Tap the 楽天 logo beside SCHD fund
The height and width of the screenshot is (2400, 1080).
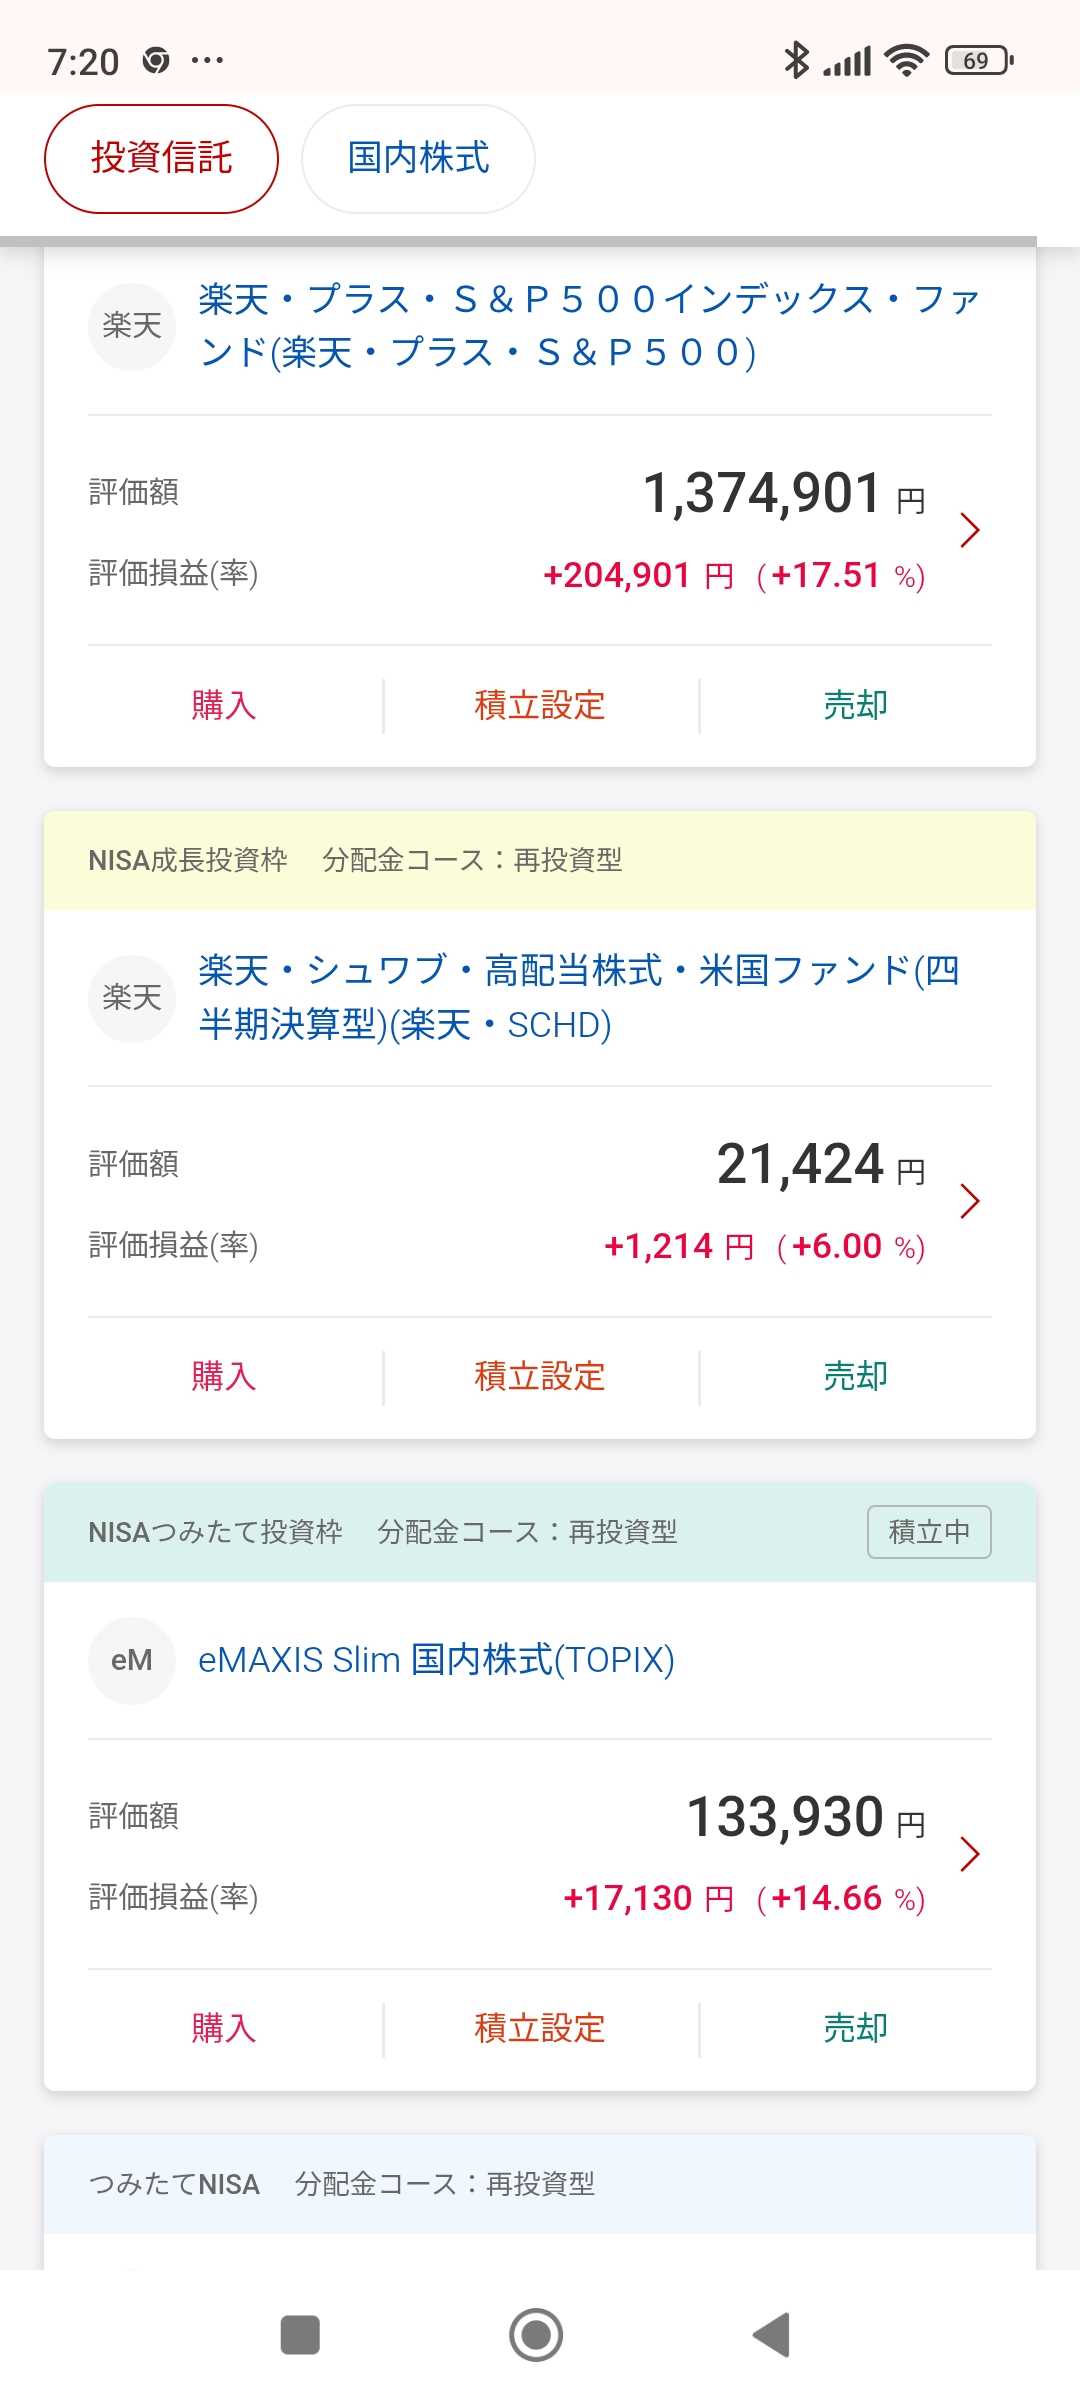pos(132,998)
